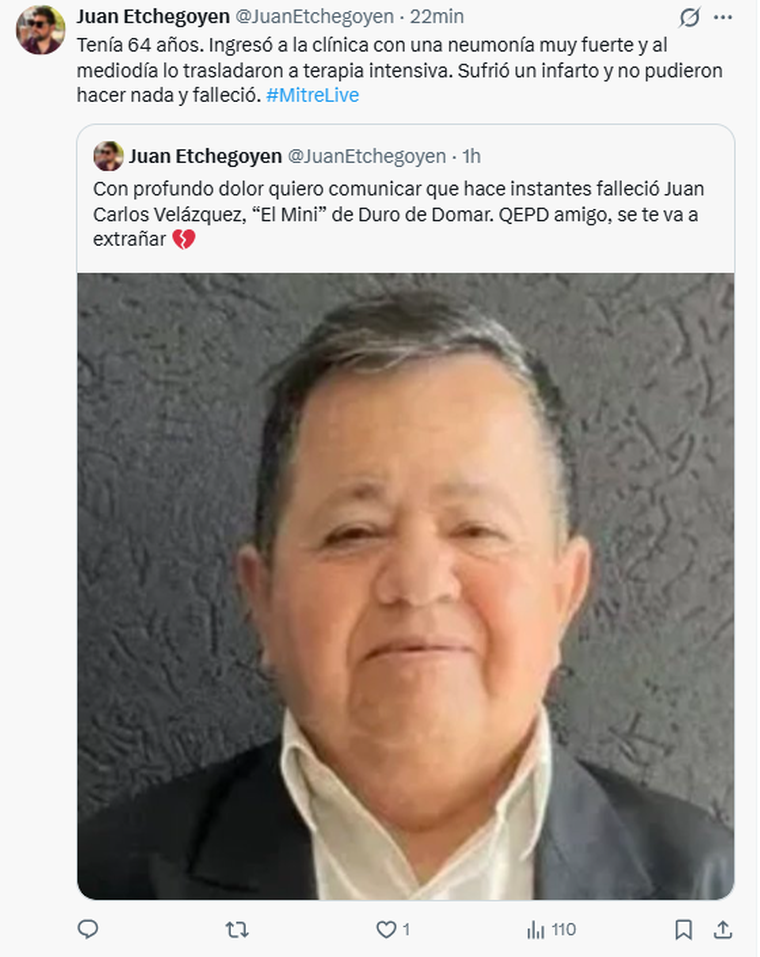The width and height of the screenshot is (760, 957).
Task: Open the Juan Etchegoyen name in quoted tweet
Action: click(205, 156)
